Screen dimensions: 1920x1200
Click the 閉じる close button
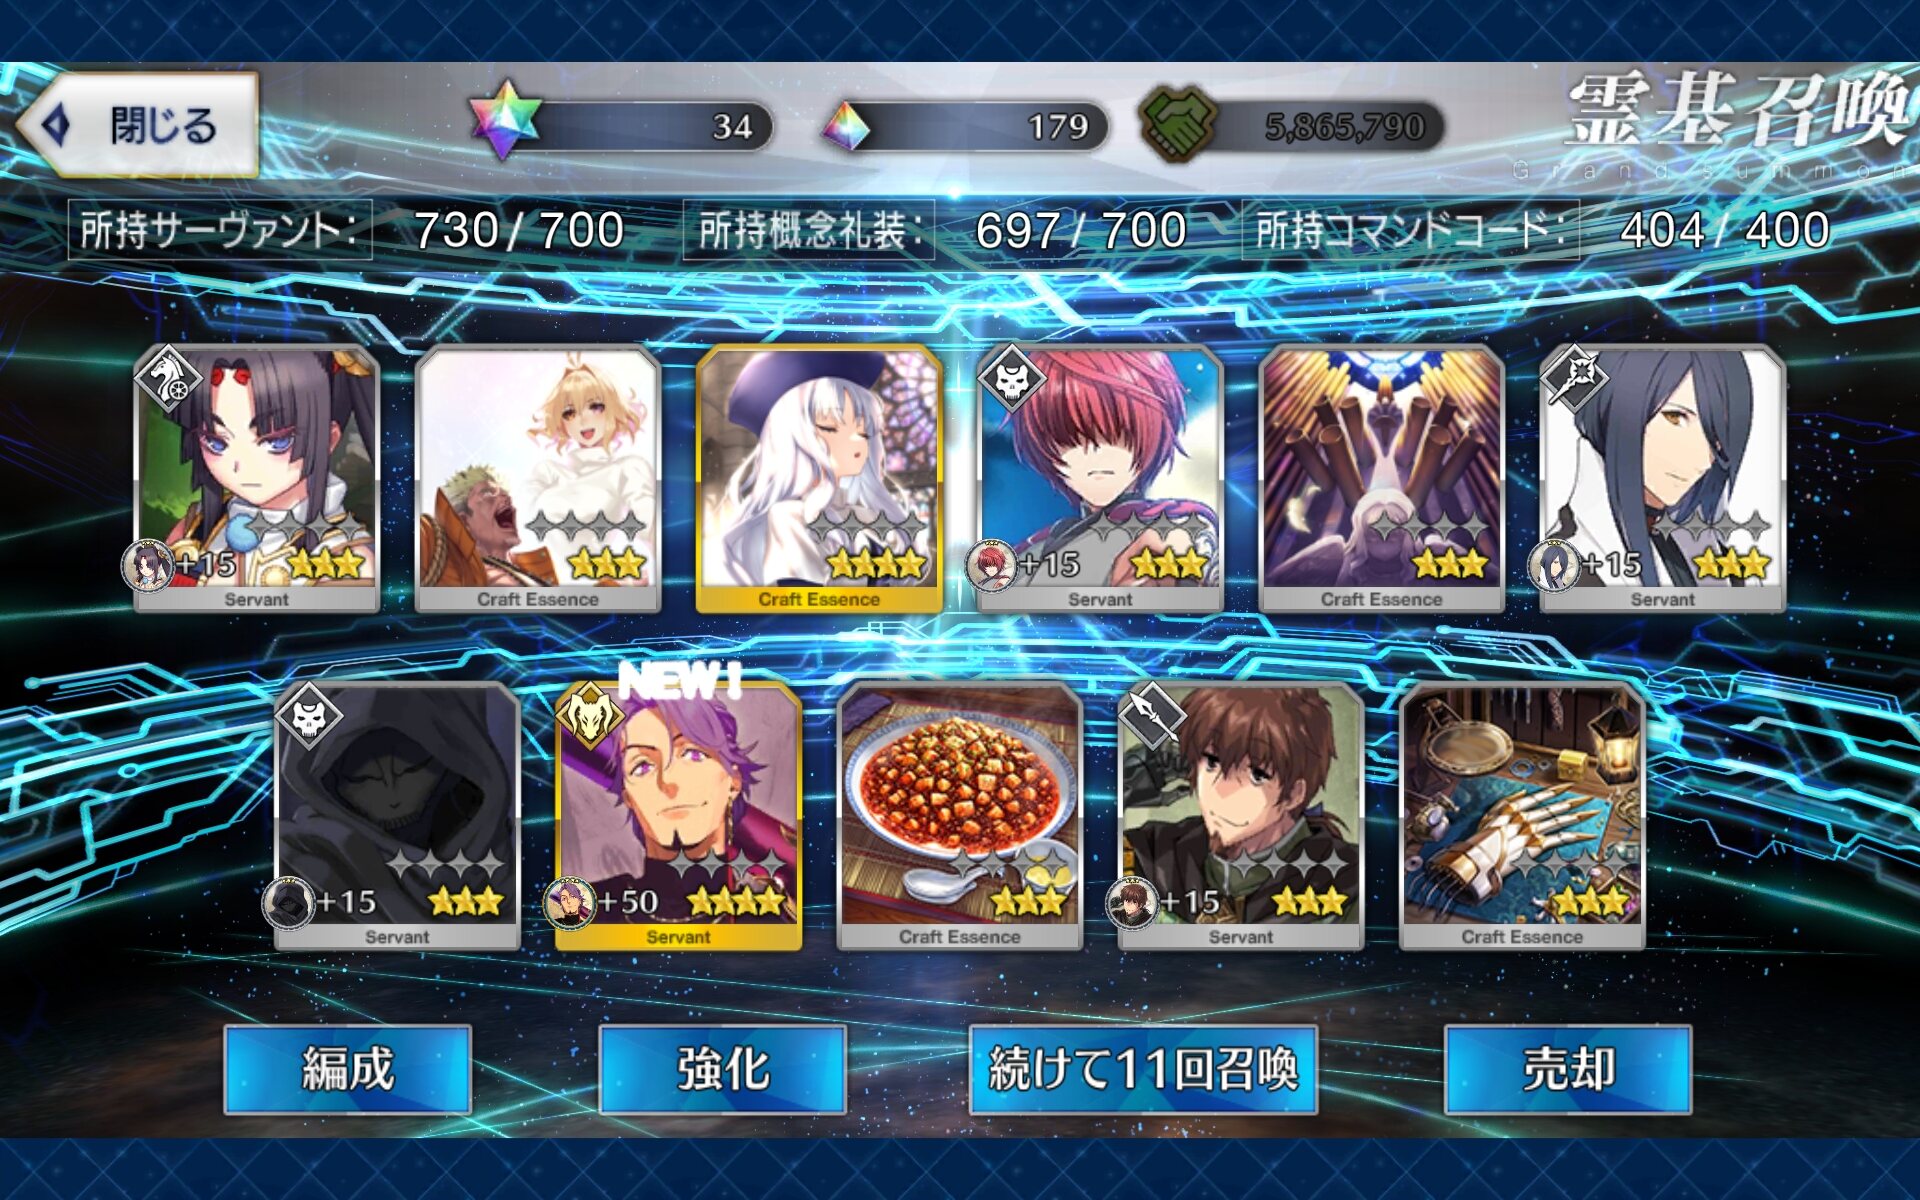click(x=138, y=125)
